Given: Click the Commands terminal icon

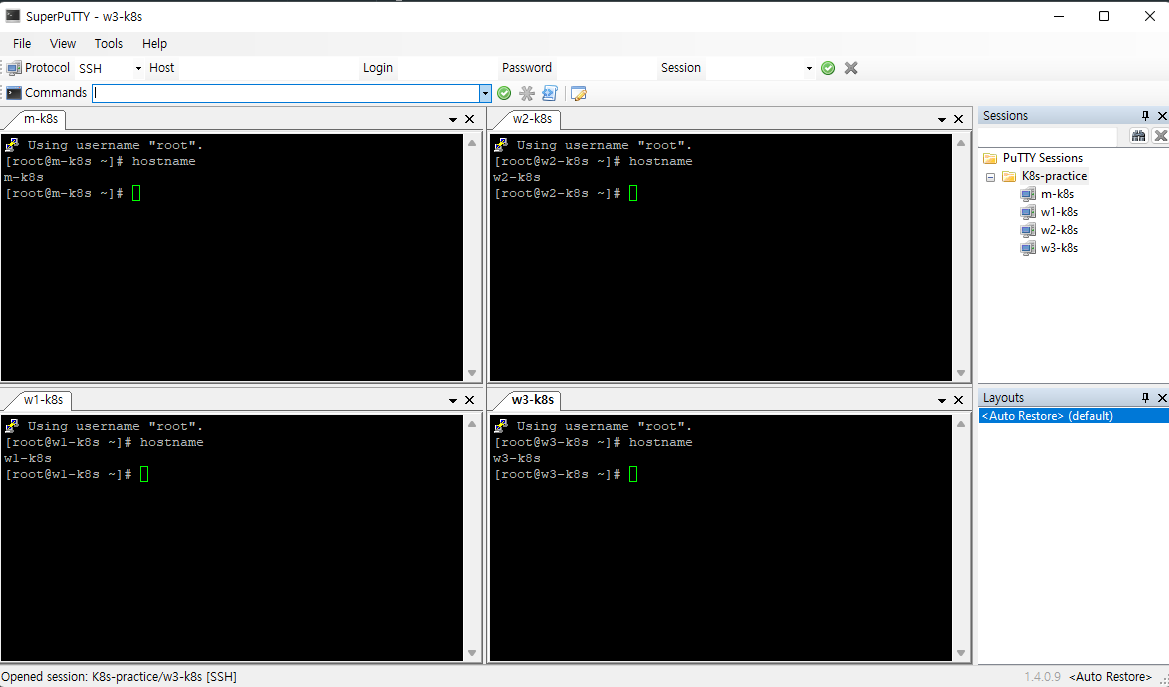Looking at the screenshot, I should click(x=14, y=92).
